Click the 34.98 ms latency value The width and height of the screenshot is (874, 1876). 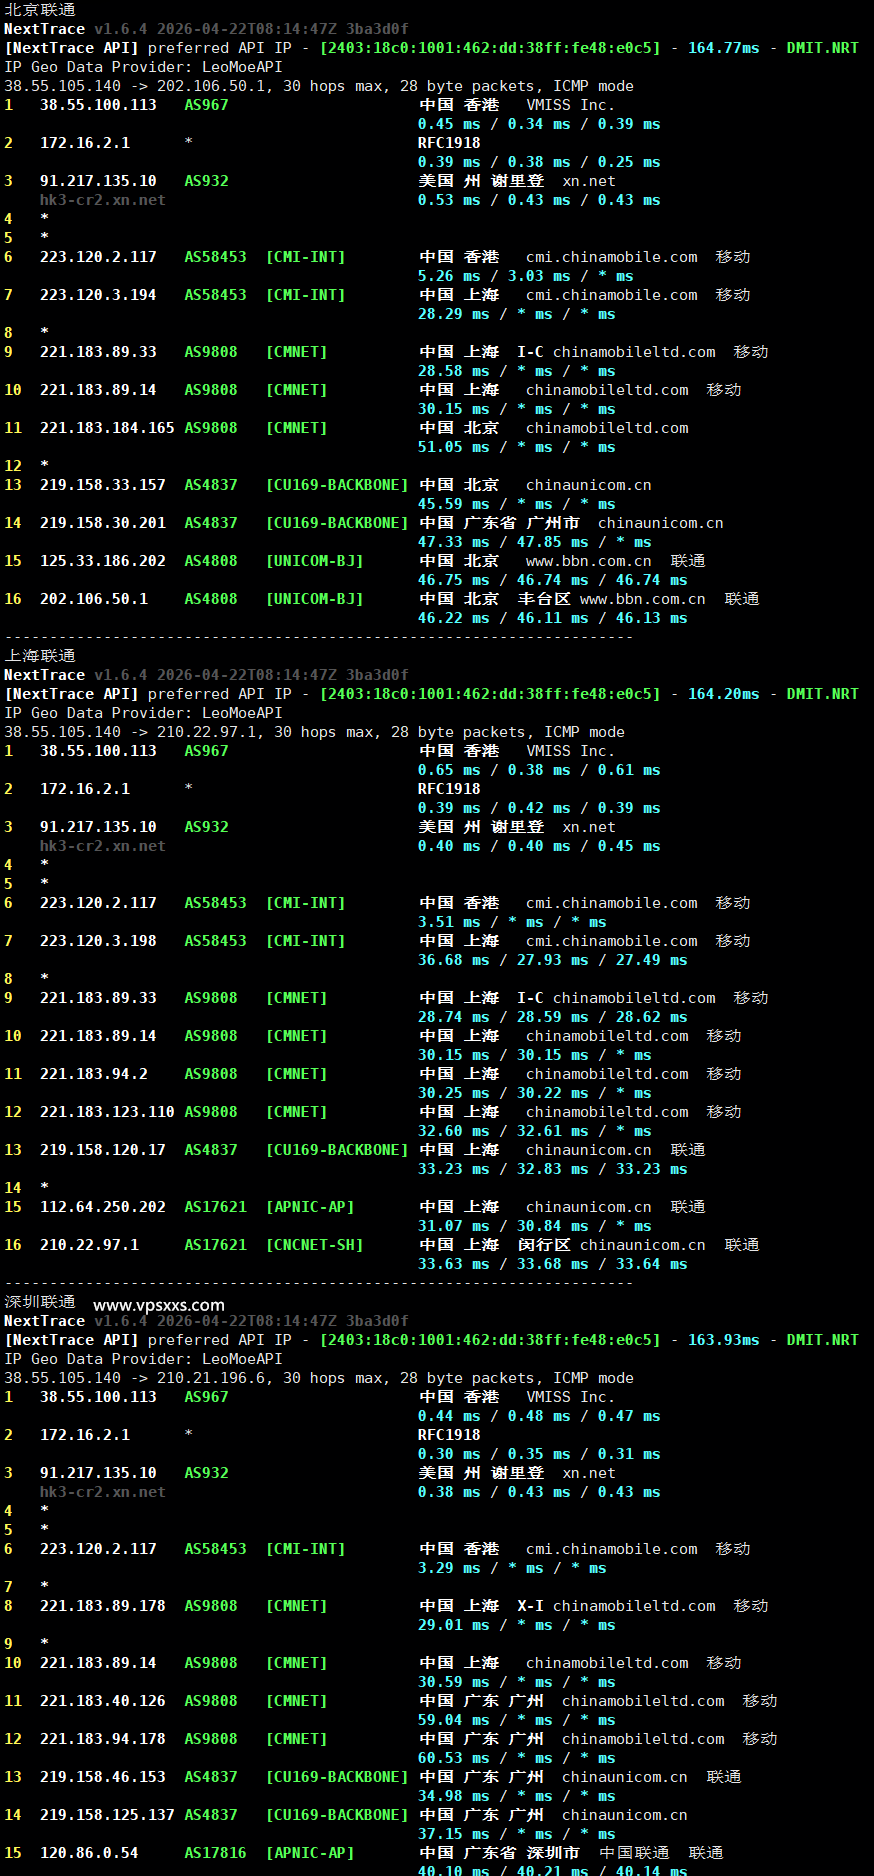454,1796
